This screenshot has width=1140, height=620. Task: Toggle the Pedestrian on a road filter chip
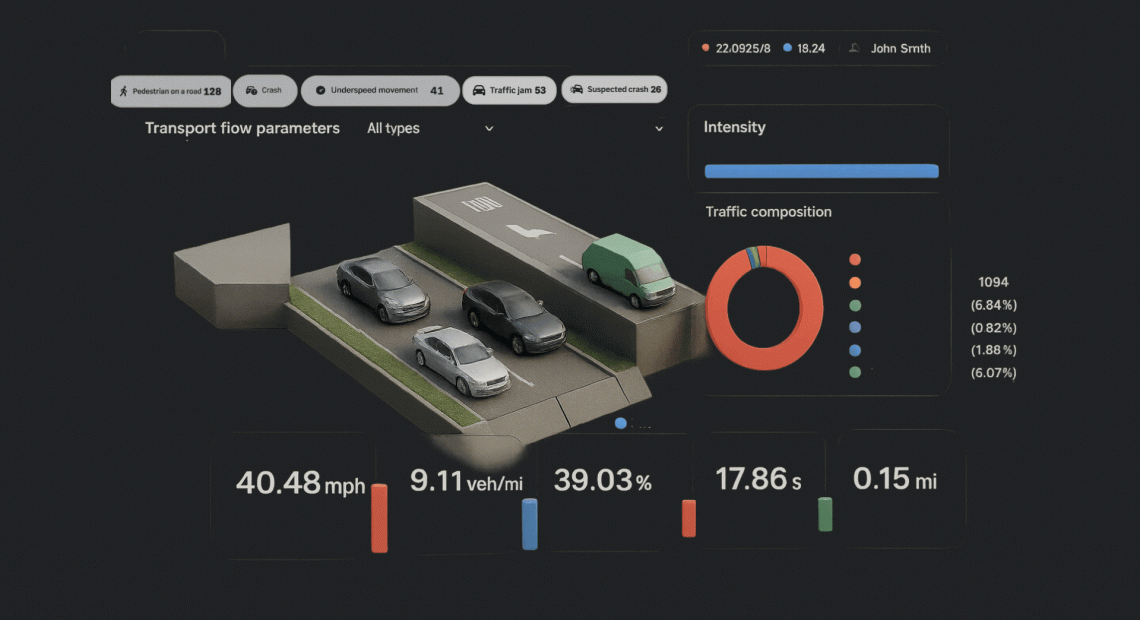pyautogui.click(x=171, y=91)
